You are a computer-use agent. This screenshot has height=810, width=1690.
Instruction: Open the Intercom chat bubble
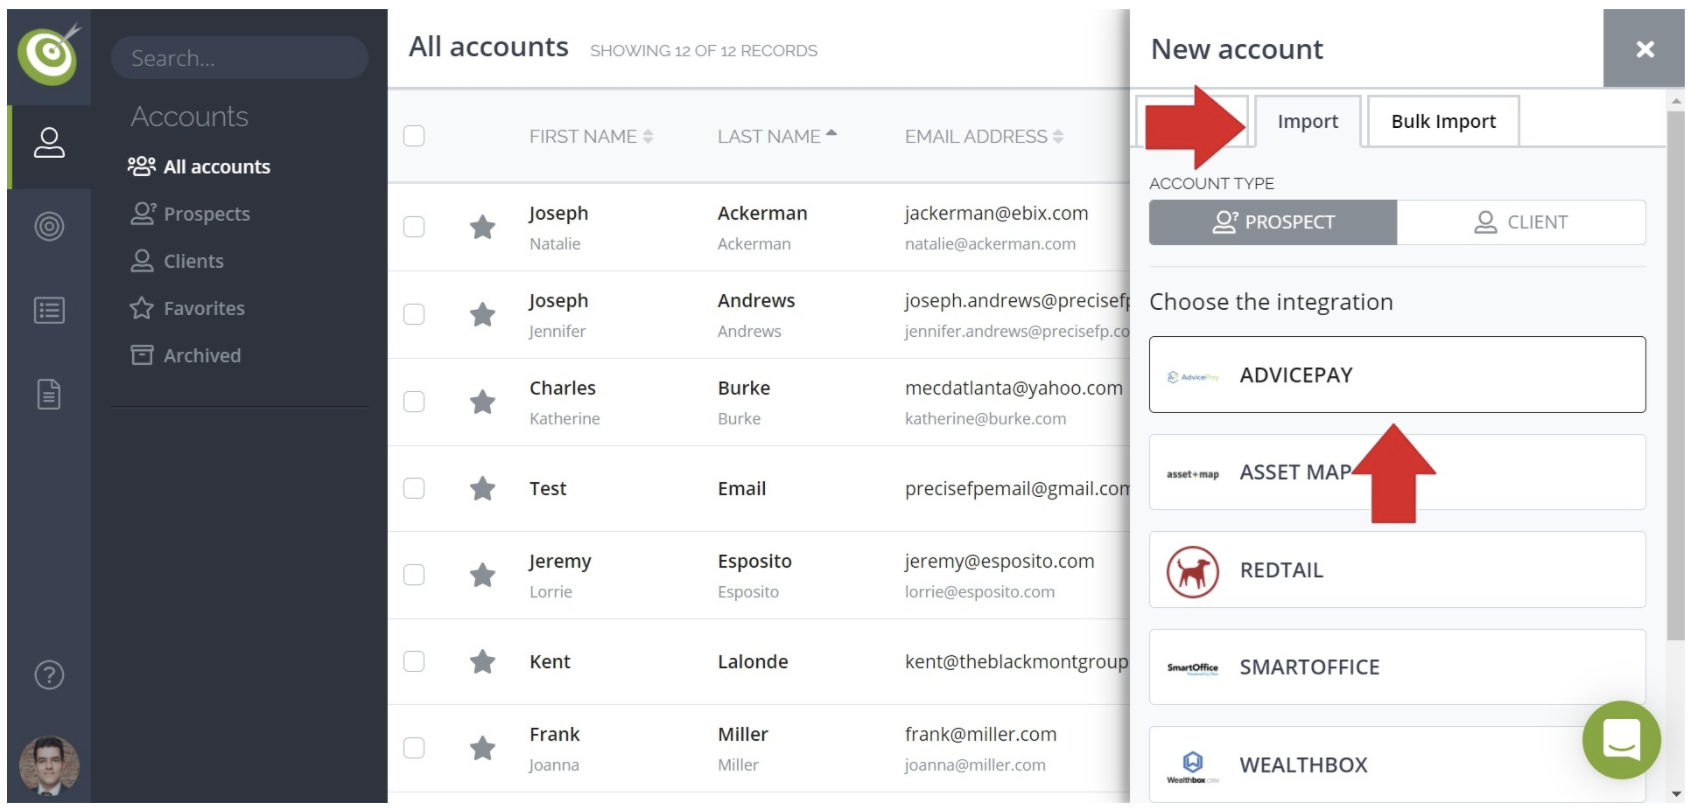[x=1621, y=740]
